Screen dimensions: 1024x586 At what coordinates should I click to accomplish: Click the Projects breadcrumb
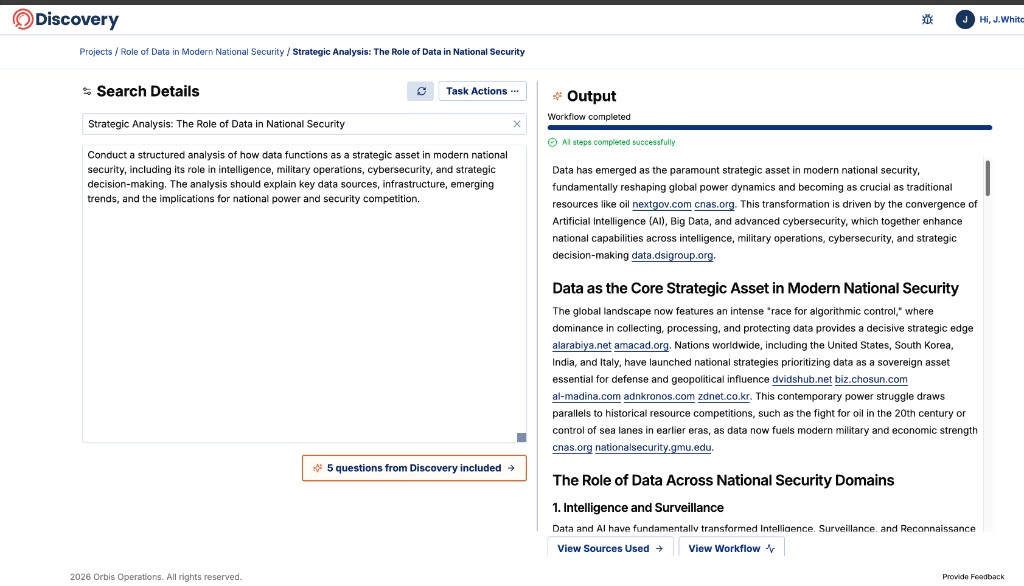click(x=95, y=51)
